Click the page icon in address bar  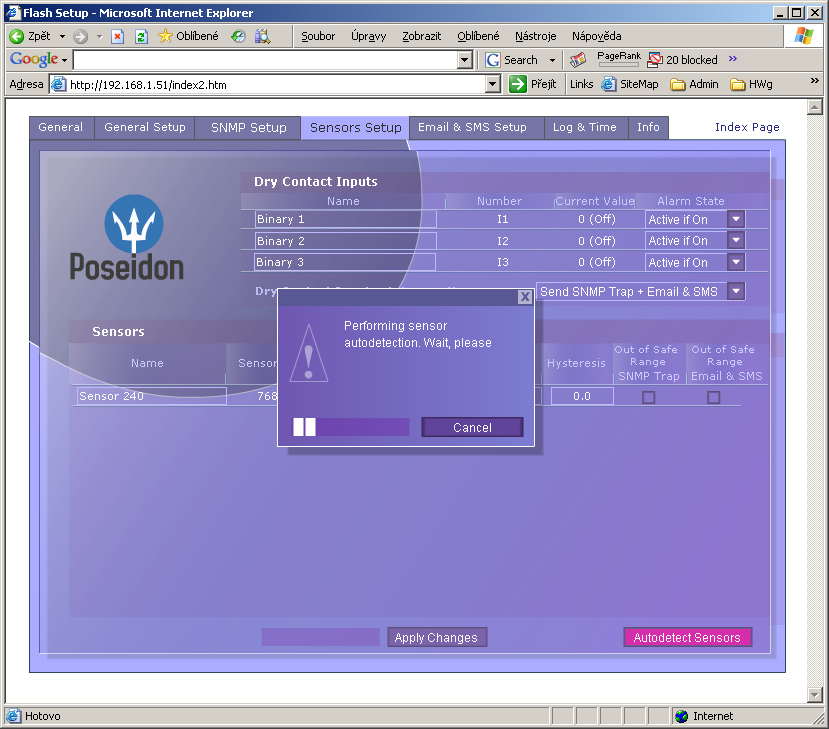point(58,84)
